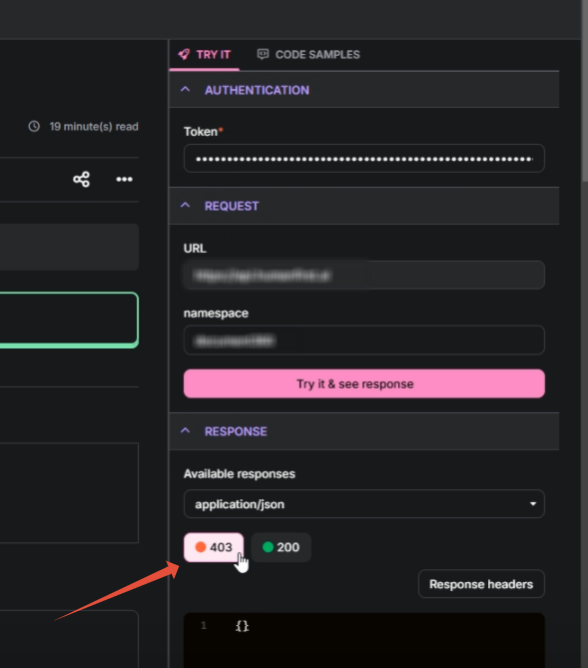Collapse the RESPONSE section
Viewport: 588px width, 668px height.
point(185,431)
